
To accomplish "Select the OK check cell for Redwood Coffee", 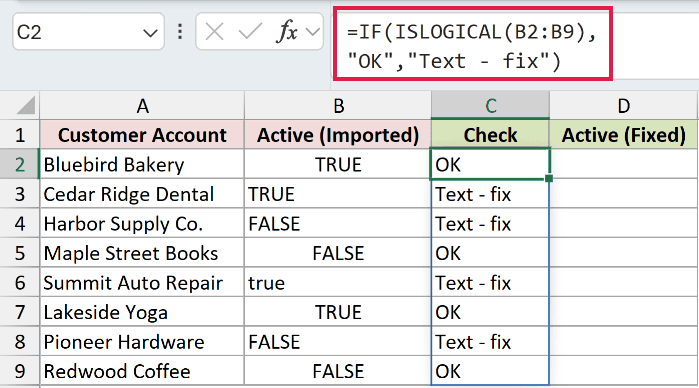I will [x=490, y=371].
